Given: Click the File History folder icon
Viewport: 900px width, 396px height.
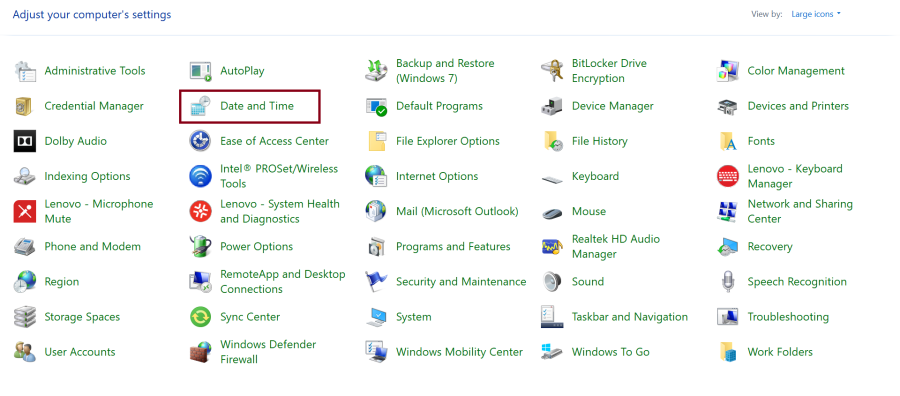Looking at the screenshot, I should tap(552, 141).
